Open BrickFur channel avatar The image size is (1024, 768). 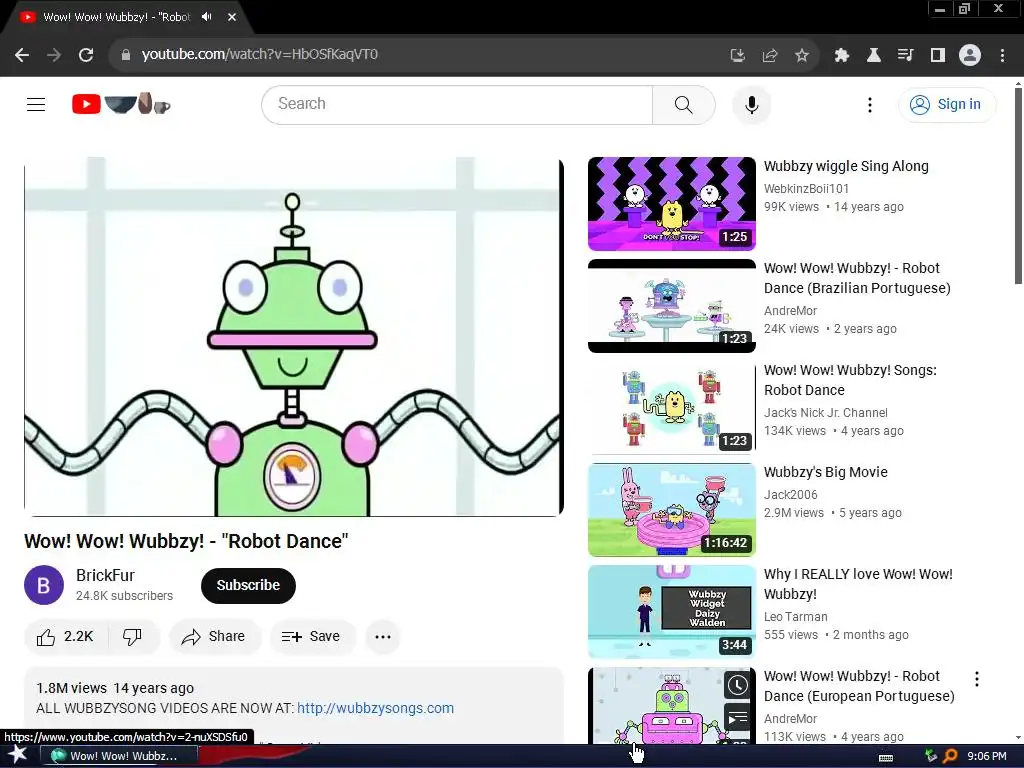point(44,585)
